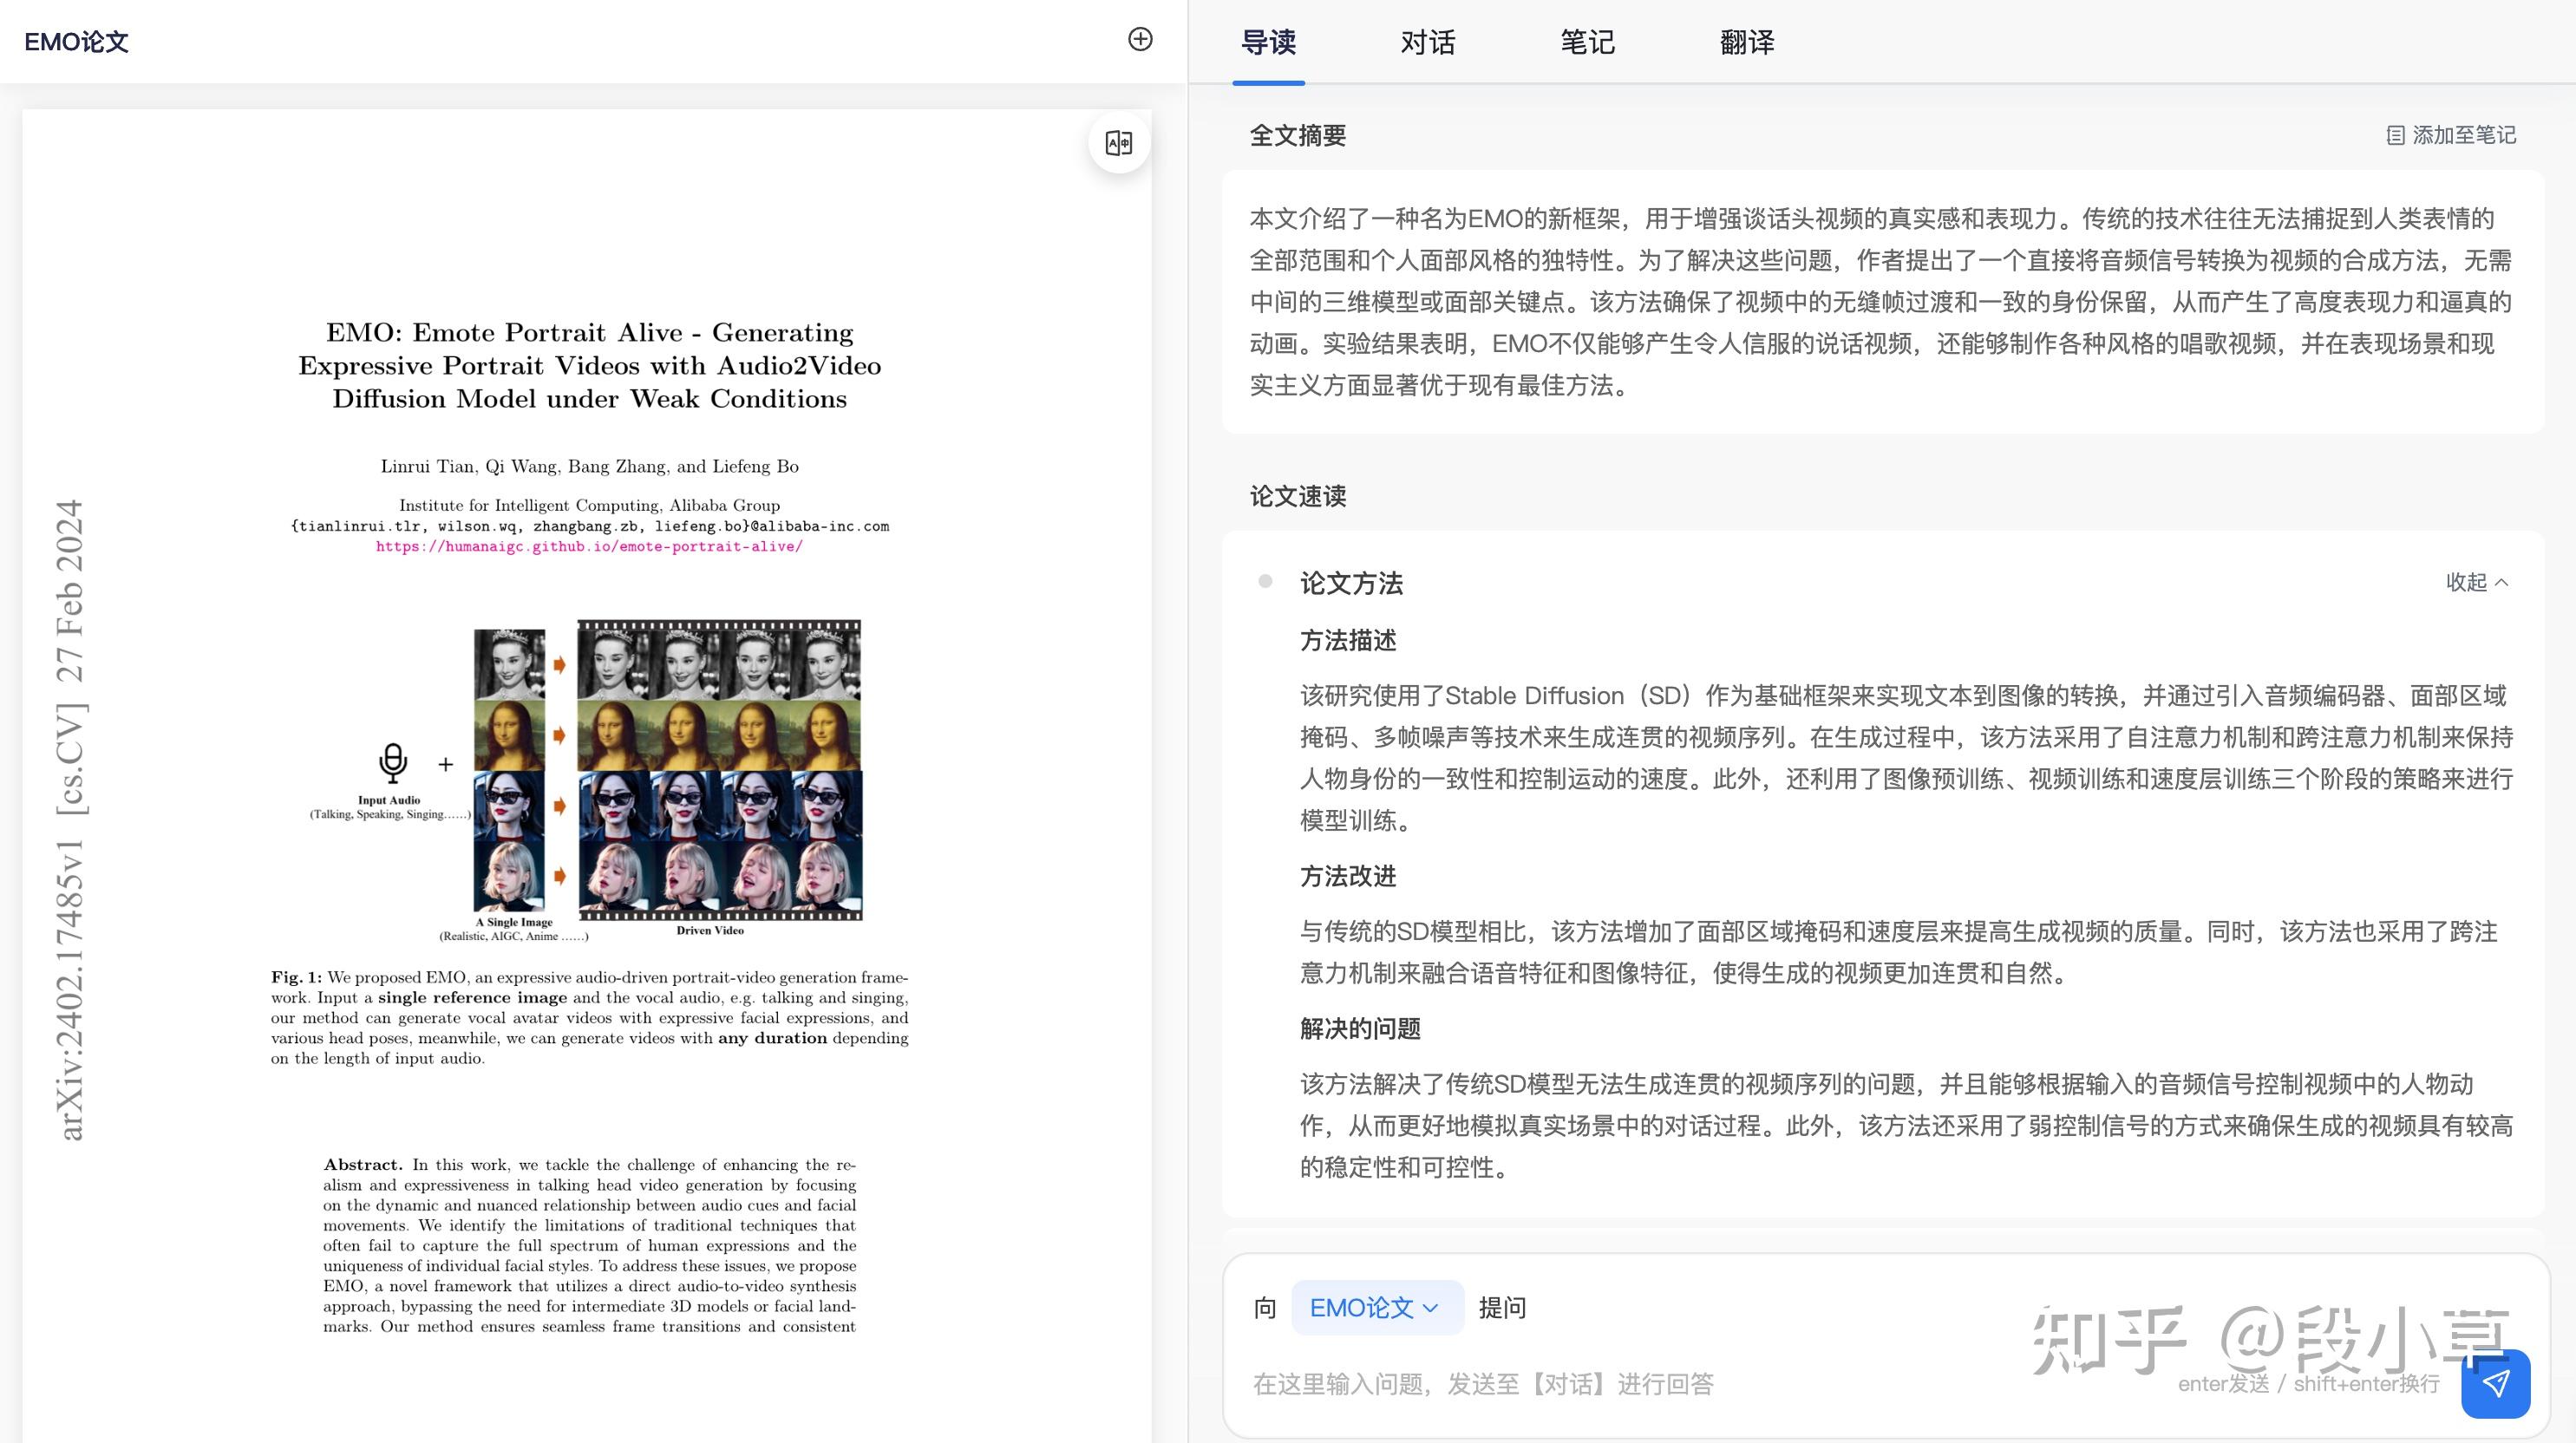
Task: Click the 全文摘要 heading
Action: [x=1297, y=136]
